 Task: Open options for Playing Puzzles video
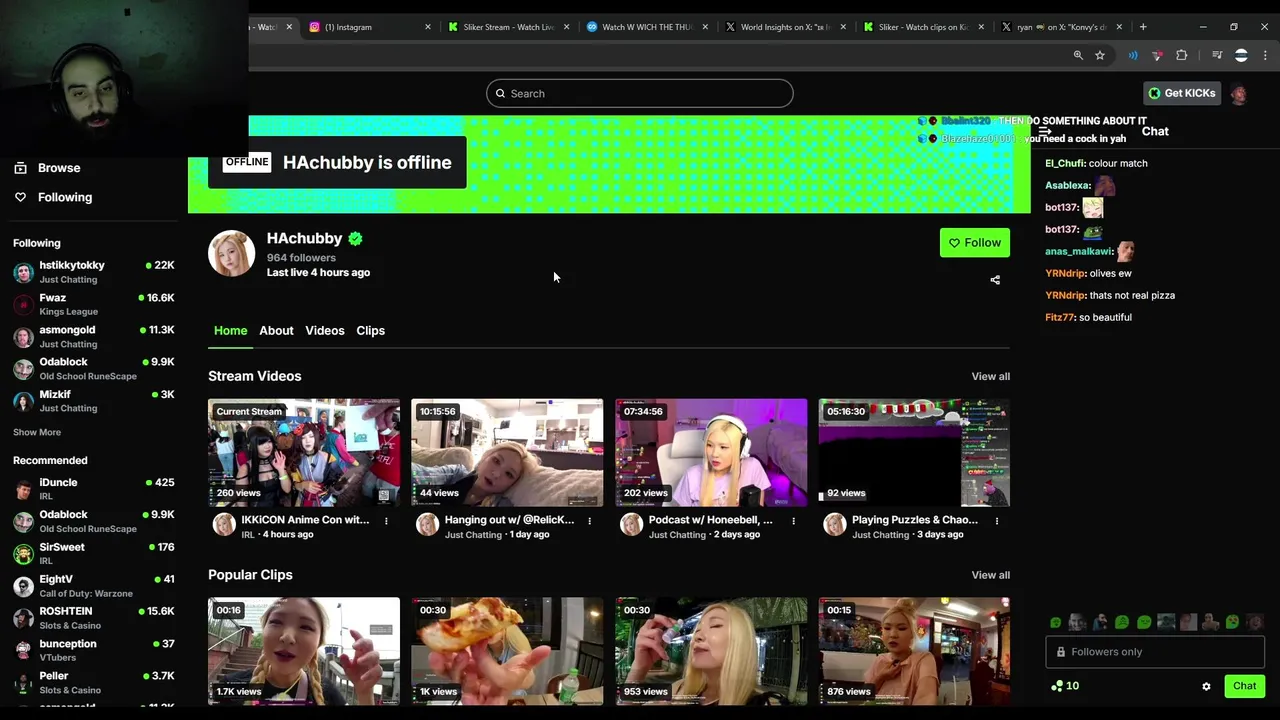997,521
